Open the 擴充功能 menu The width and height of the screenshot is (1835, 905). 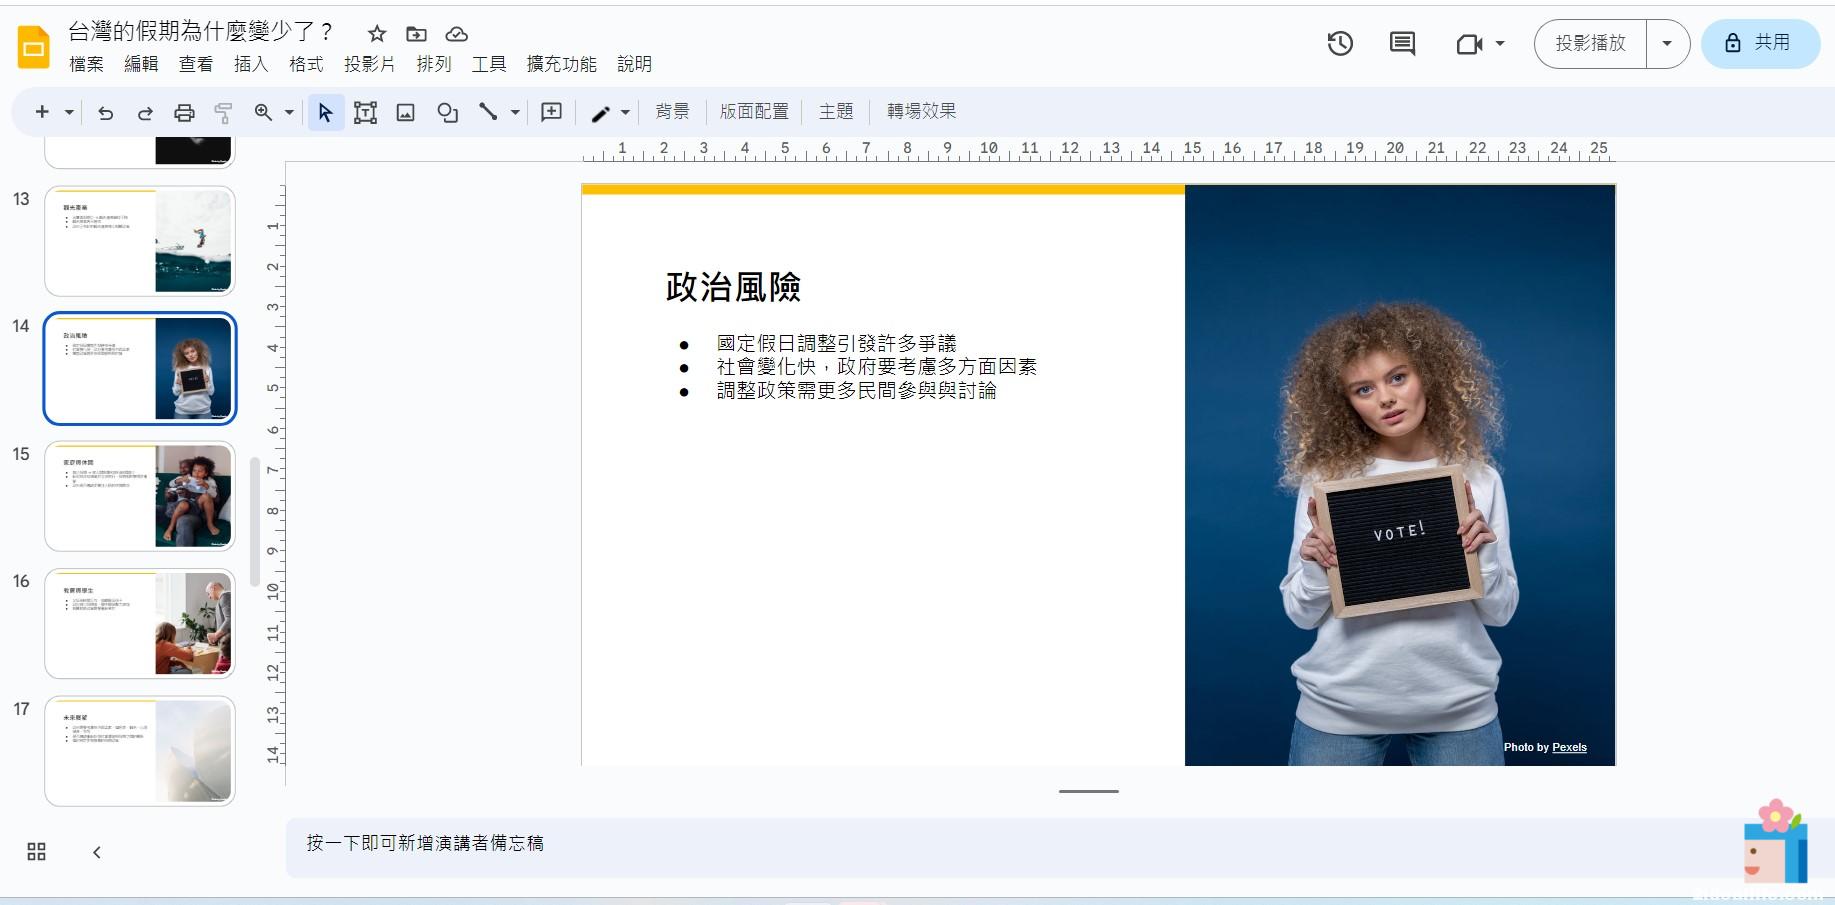click(561, 65)
